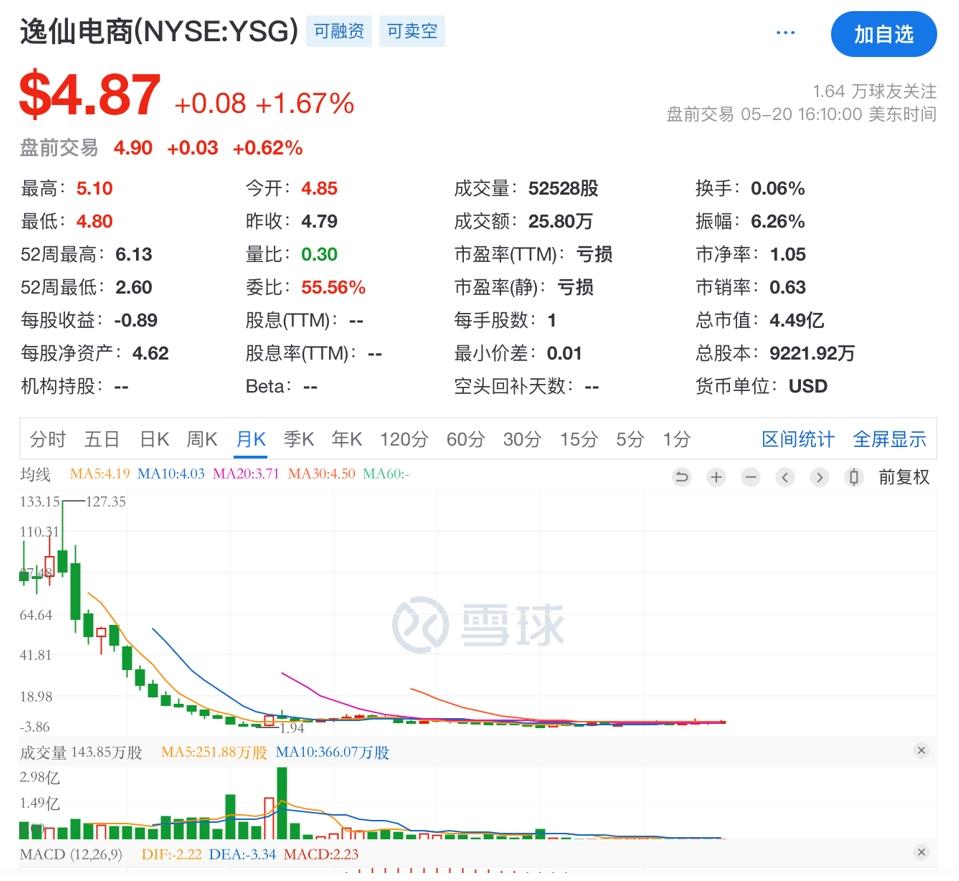Select the 60分 interval tab
Viewport: 959px width, 881px height.
pyautogui.click(x=465, y=439)
